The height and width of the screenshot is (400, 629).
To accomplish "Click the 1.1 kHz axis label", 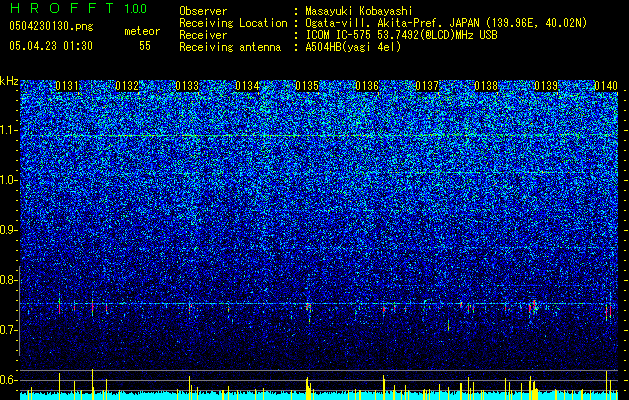I will 9,130.
